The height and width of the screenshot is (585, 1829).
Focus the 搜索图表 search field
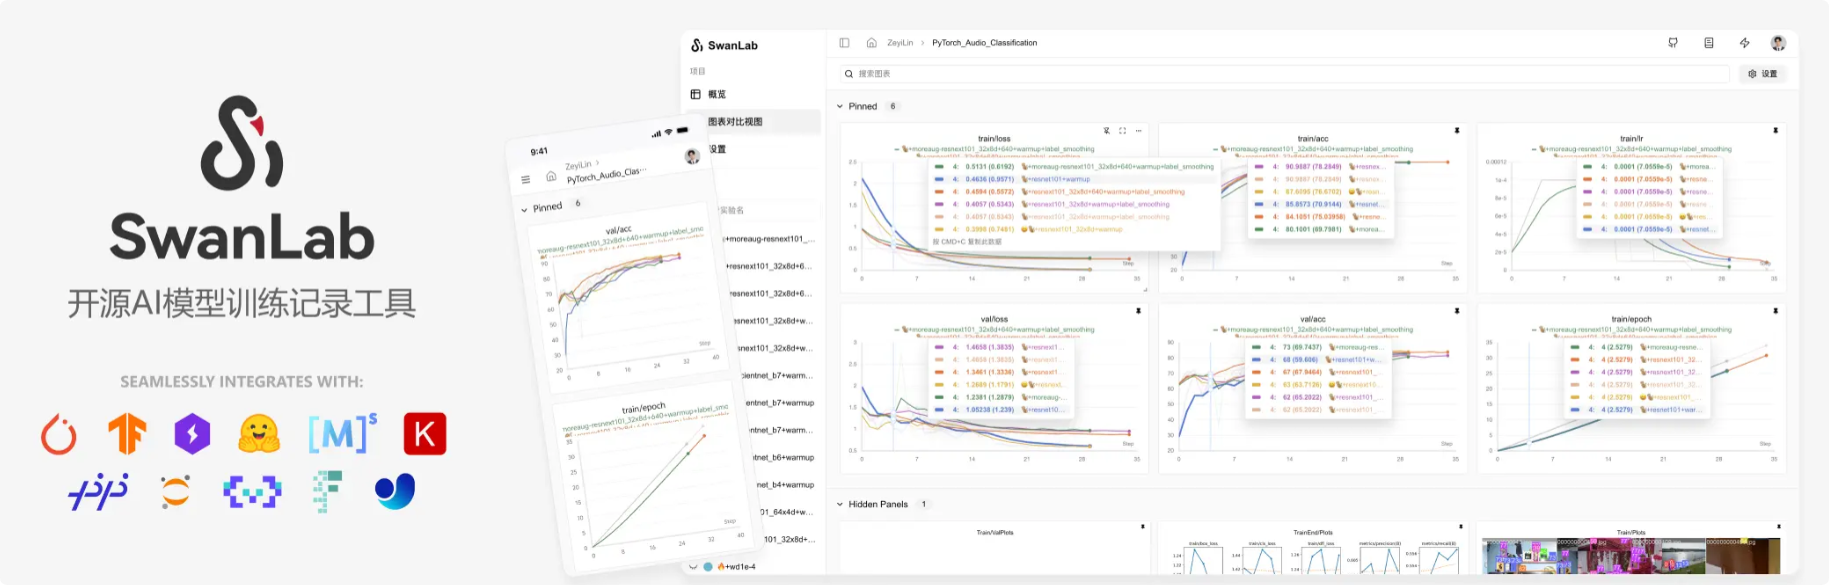[1285, 74]
